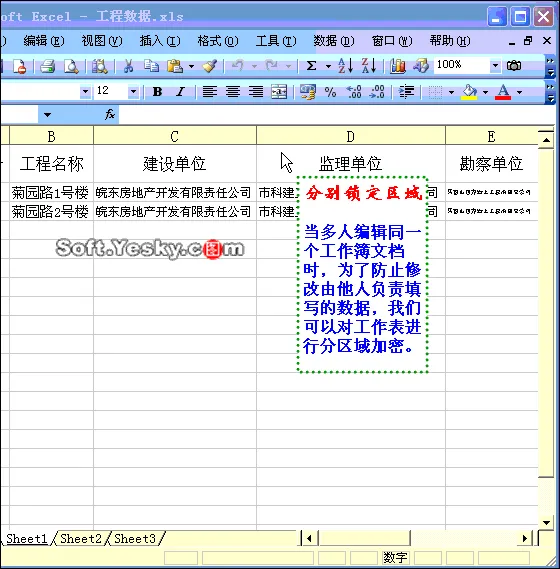Merge and center cells icon
Screen dimensions: 560x569
pos(279,92)
